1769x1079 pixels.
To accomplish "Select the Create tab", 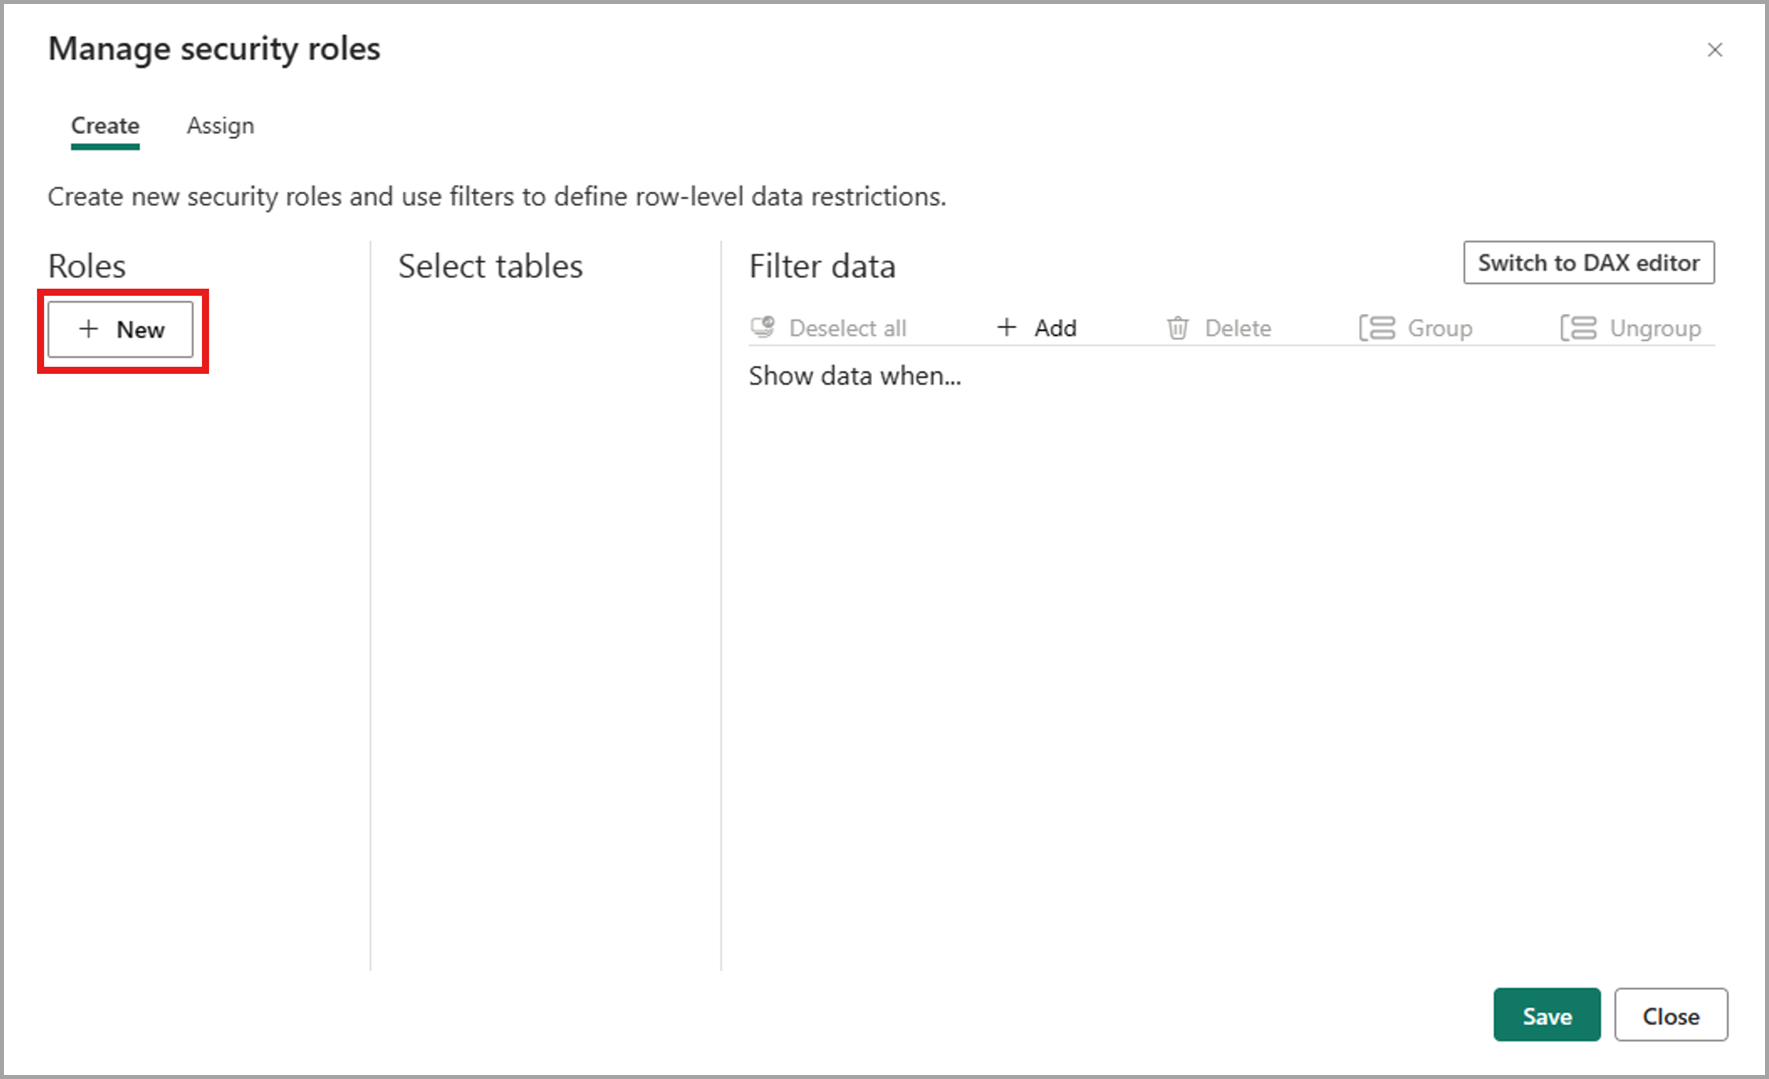I will point(105,126).
